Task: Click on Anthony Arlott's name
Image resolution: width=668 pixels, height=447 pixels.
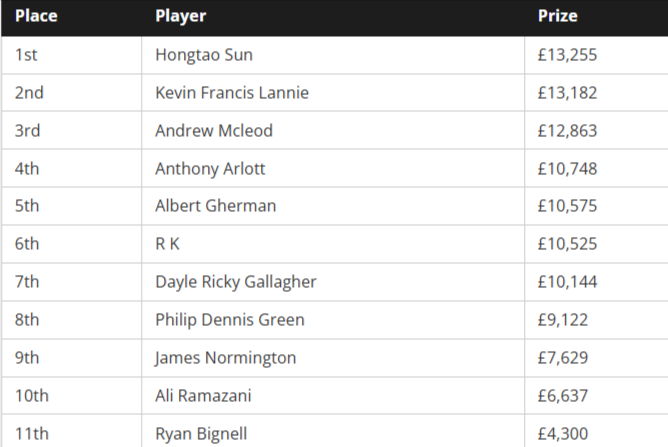Action: coord(210,169)
